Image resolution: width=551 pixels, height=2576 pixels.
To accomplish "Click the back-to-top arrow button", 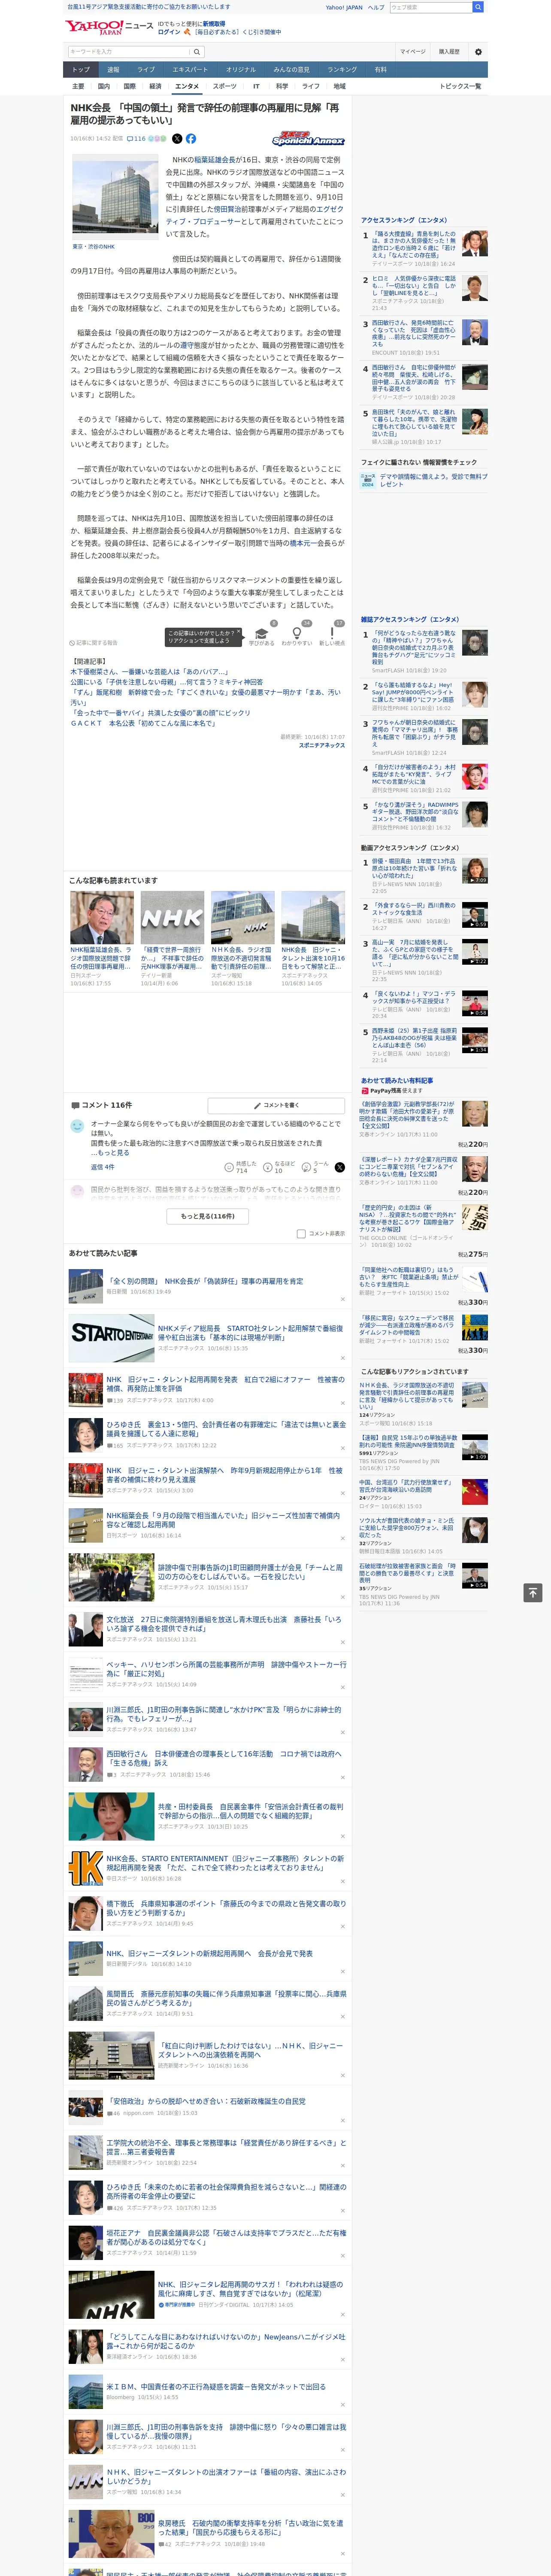I will (x=533, y=1593).
